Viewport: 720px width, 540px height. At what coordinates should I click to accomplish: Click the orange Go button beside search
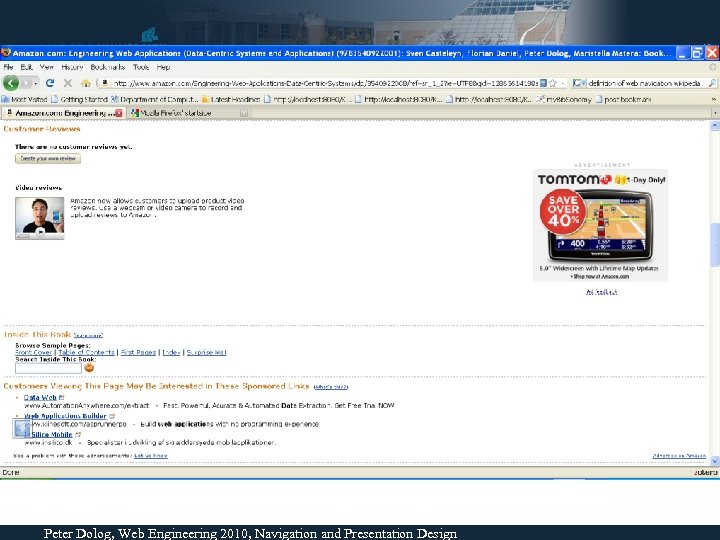pyautogui.click(x=89, y=368)
